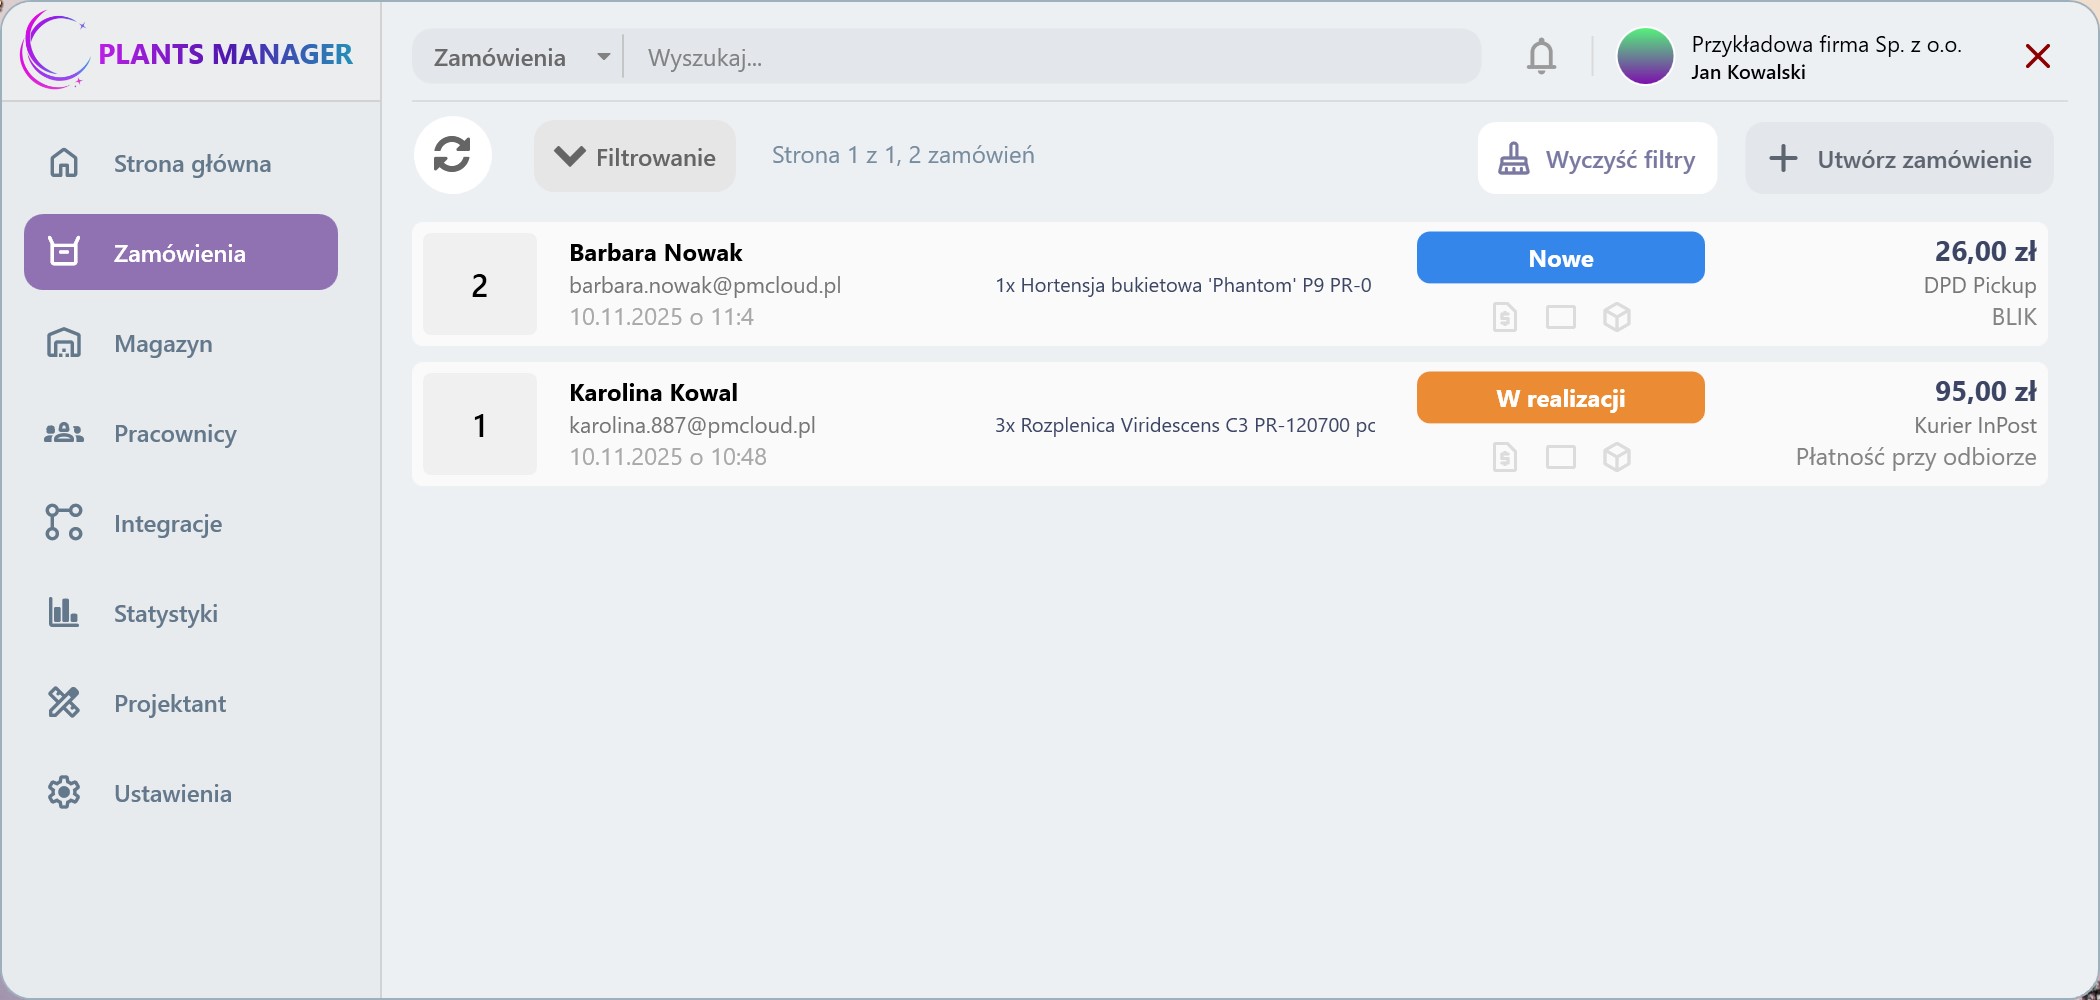Change the W realizacji order status
The image size is (2100, 1000).
[x=1560, y=398]
